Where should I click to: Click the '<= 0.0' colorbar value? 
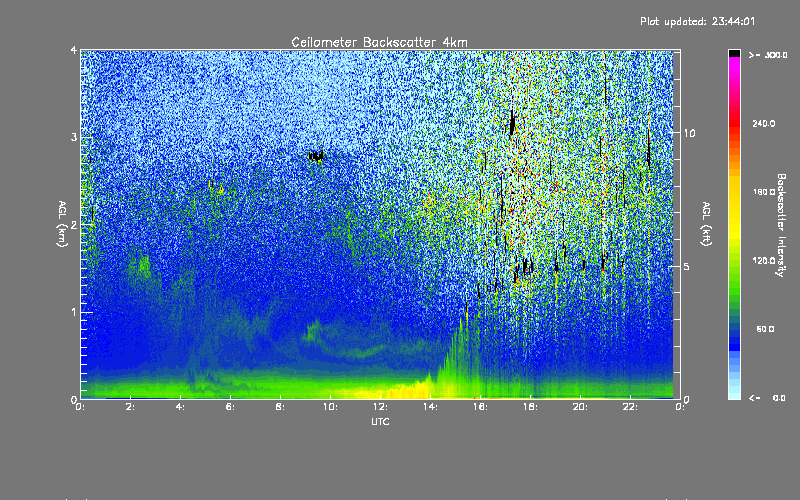(x=767, y=398)
